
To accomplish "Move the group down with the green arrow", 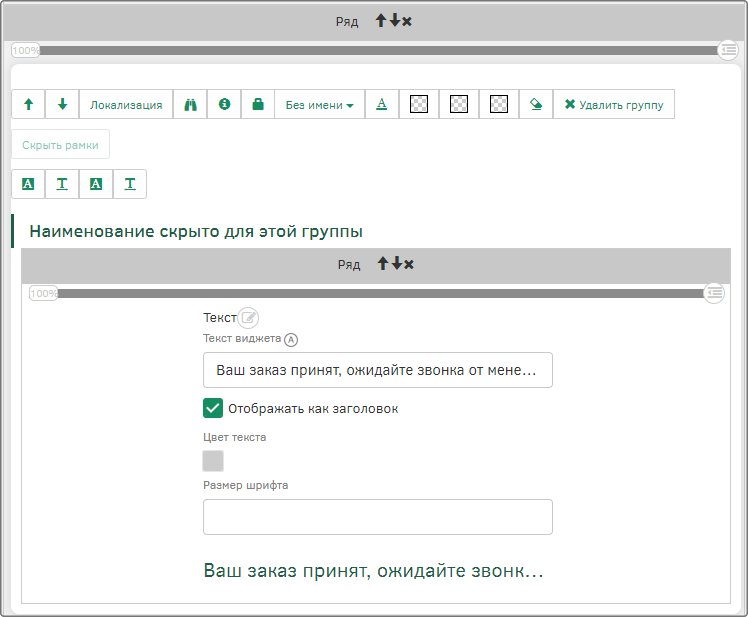I will tap(62, 104).
